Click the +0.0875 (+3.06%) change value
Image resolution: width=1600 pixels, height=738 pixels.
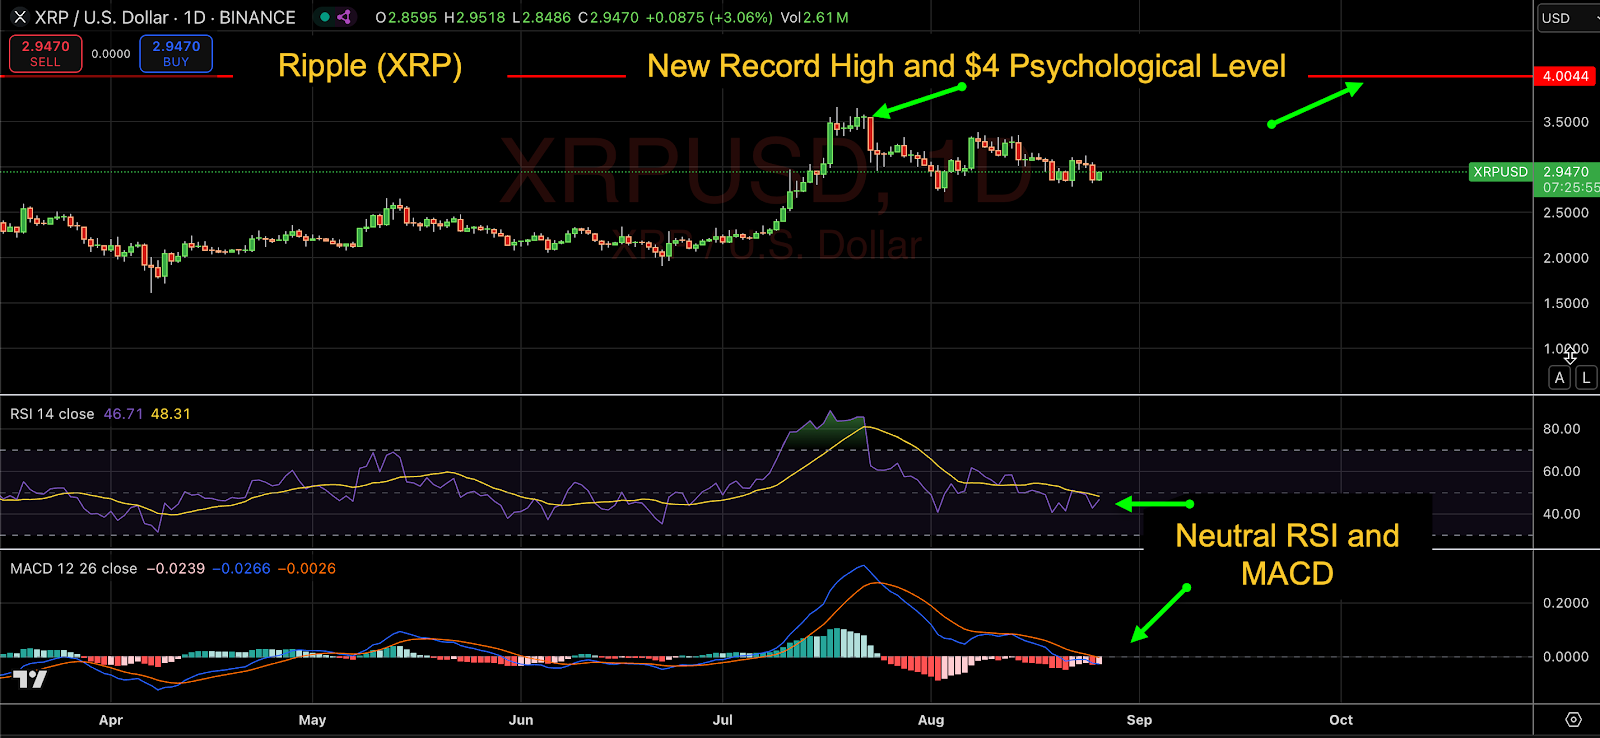click(x=710, y=18)
